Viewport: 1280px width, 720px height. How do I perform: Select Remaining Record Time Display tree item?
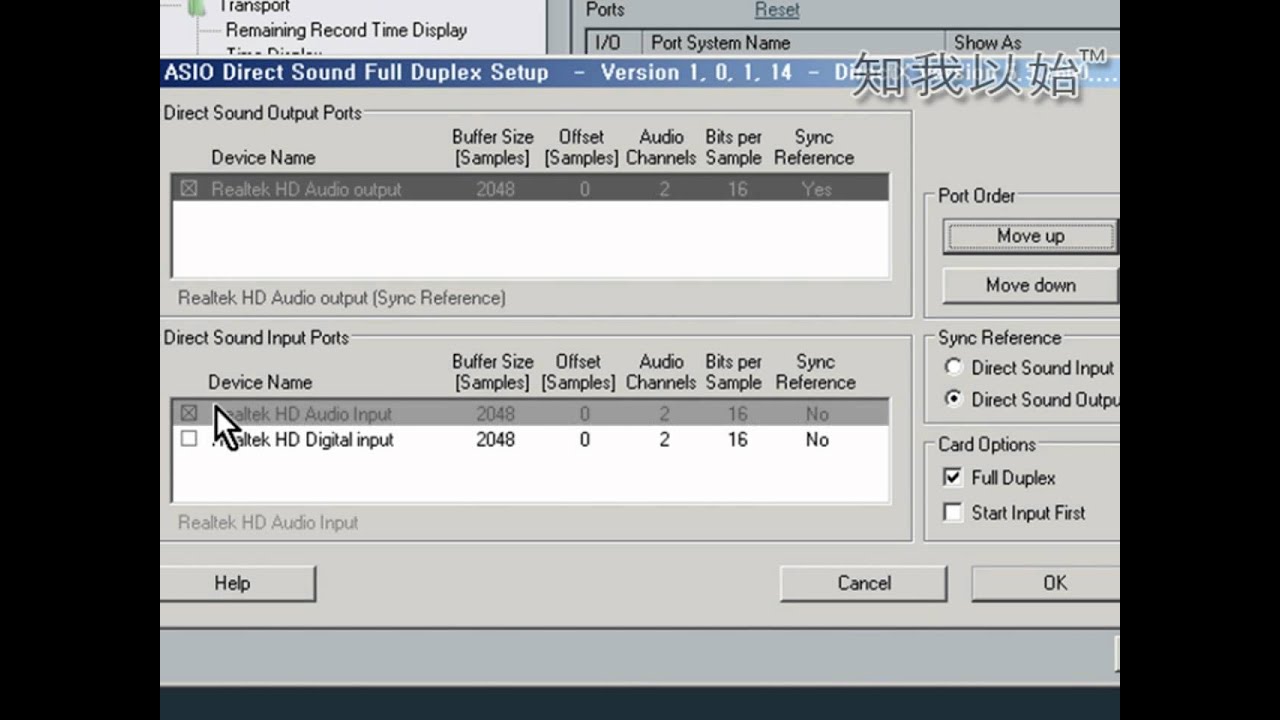(346, 30)
